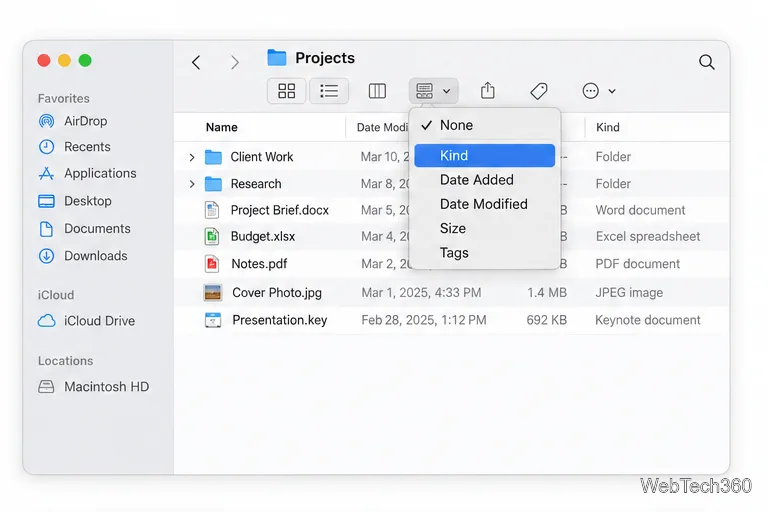Click the 'Project Brief.docx' file name

pos(280,210)
